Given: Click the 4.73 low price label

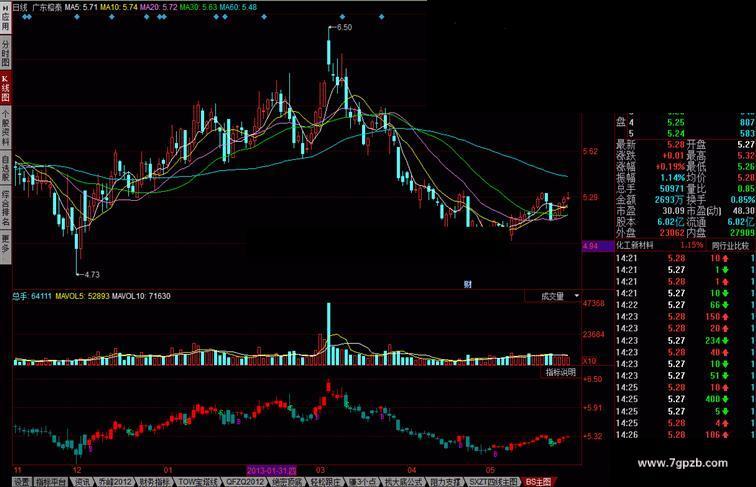Looking at the screenshot, I should [x=92, y=274].
